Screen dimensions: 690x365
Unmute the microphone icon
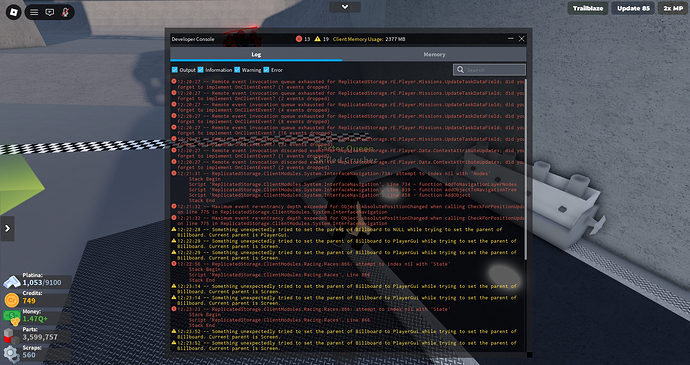pos(65,12)
